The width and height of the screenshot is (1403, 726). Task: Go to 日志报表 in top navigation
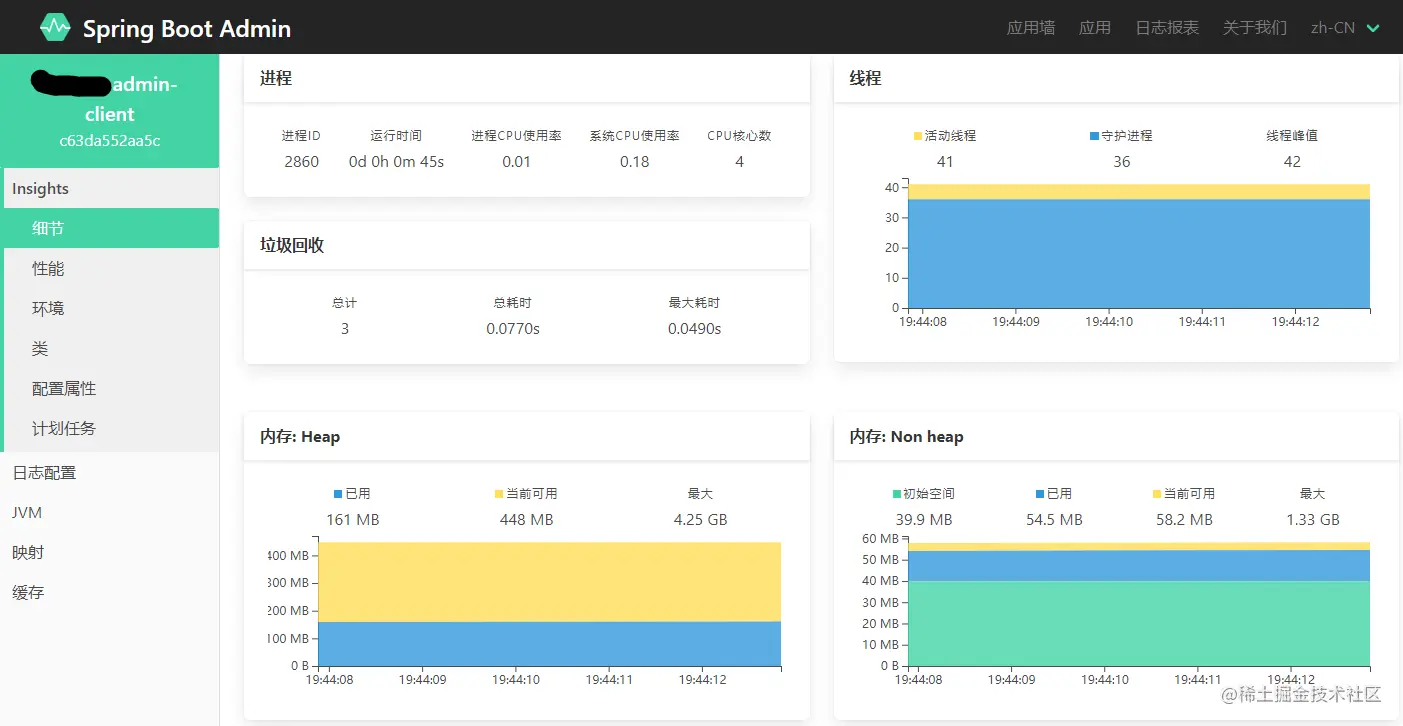pyautogui.click(x=1167, y=28)
